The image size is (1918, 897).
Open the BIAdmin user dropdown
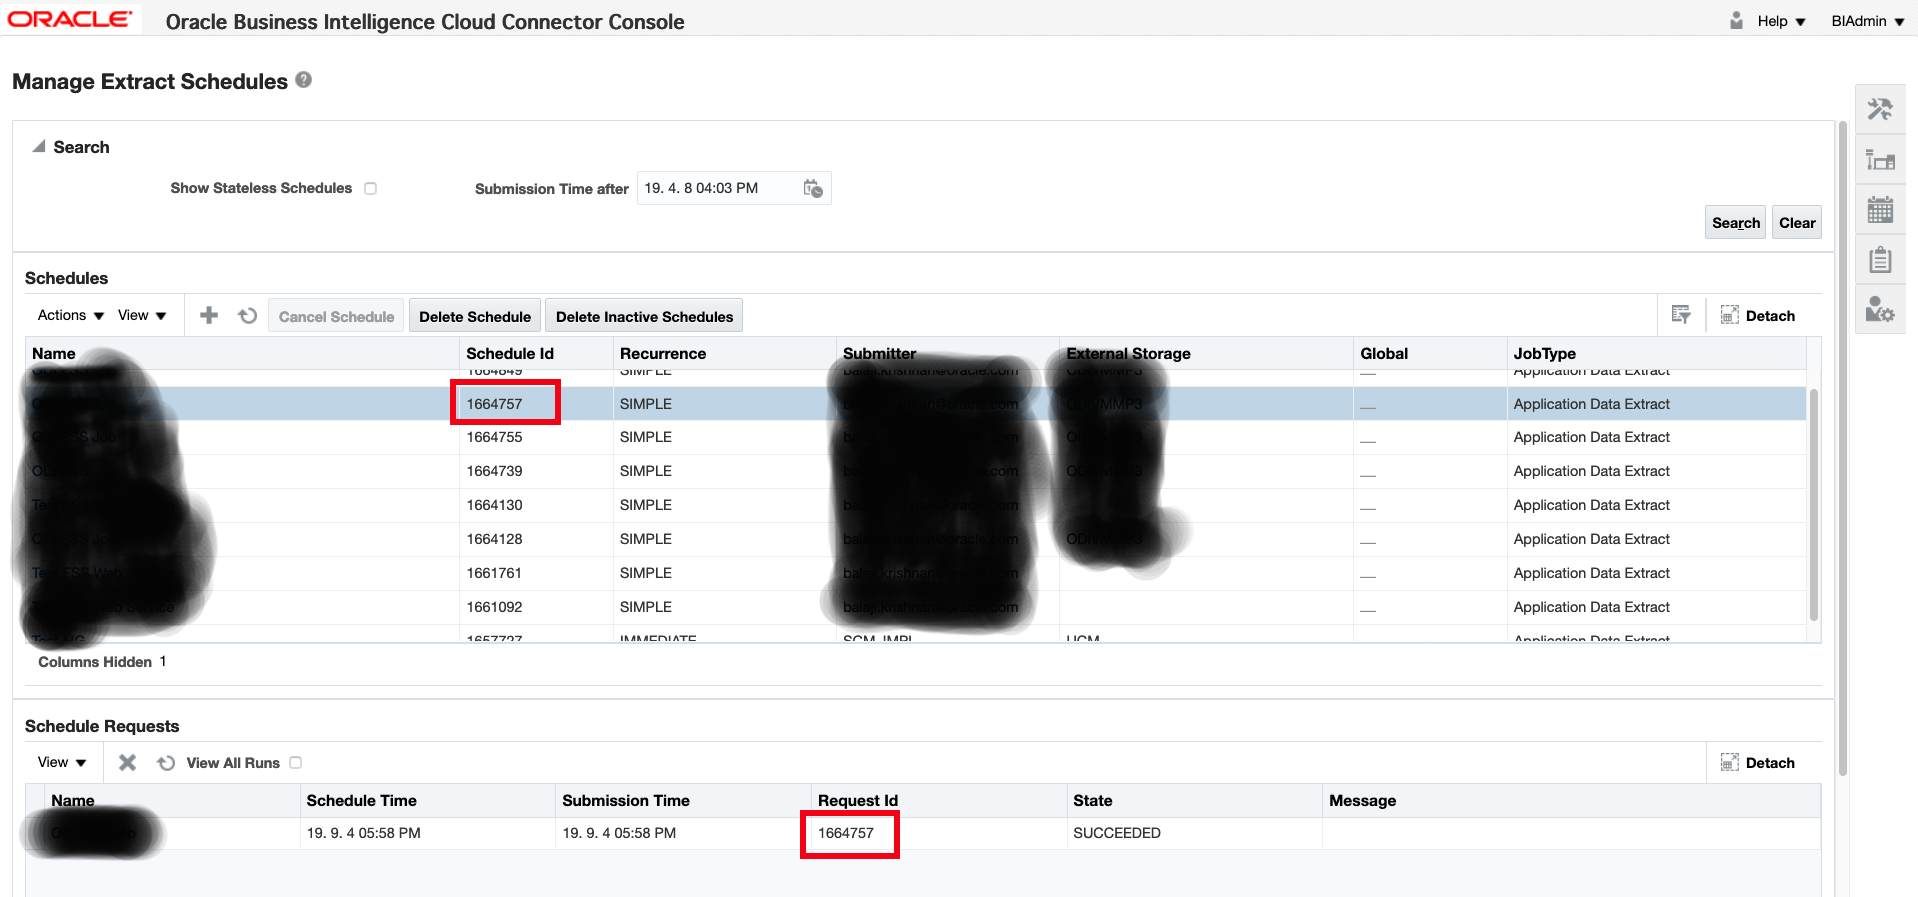(1867, 21)
